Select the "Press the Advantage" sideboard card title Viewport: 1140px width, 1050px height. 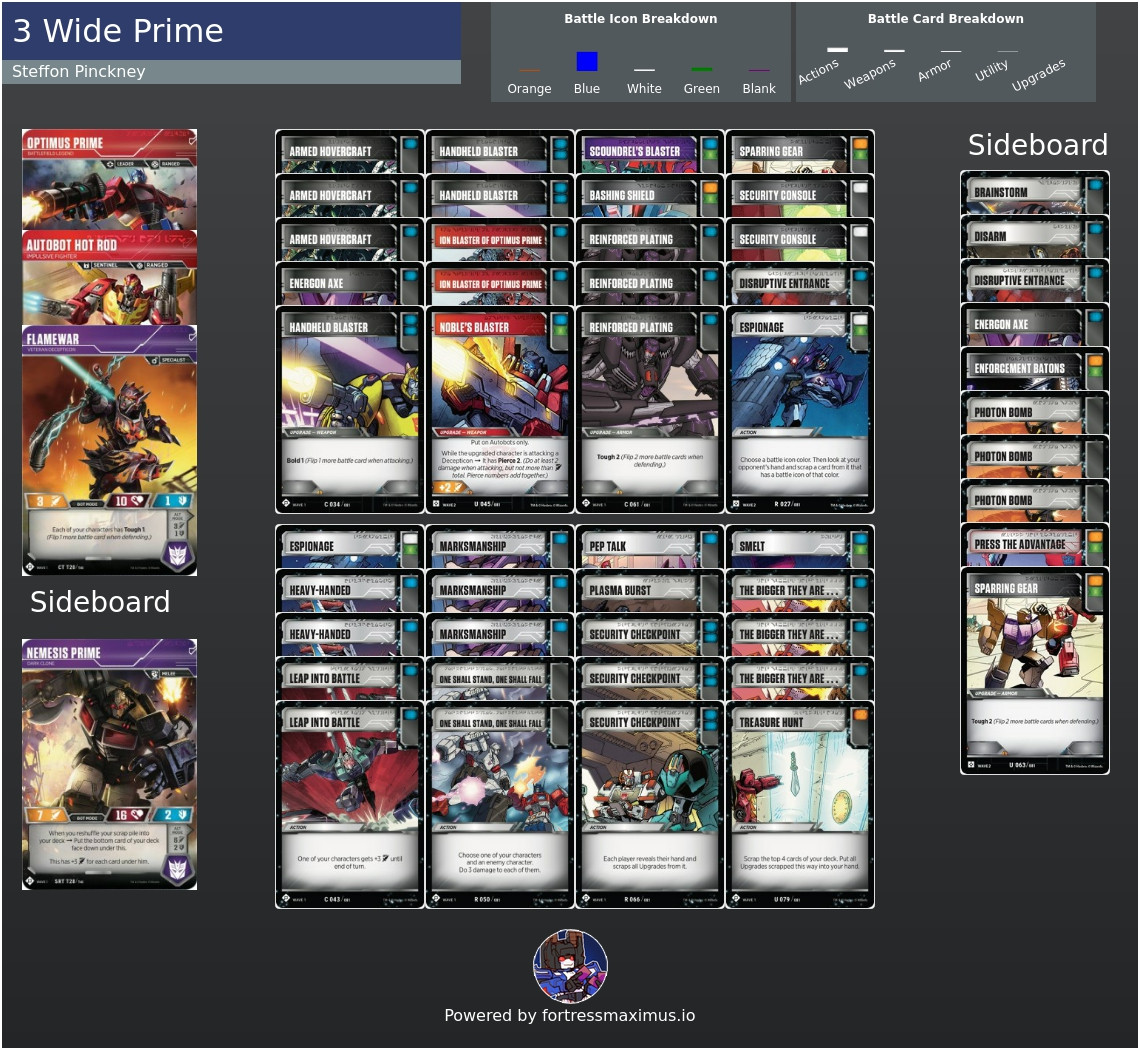point(1019,545)
